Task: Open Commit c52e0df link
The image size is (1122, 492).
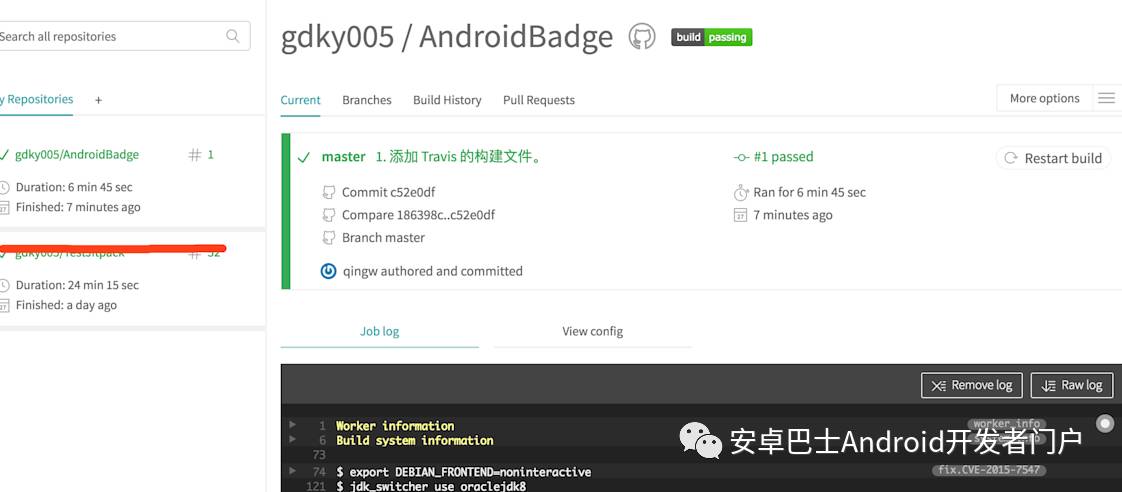Action: [389, 192]
